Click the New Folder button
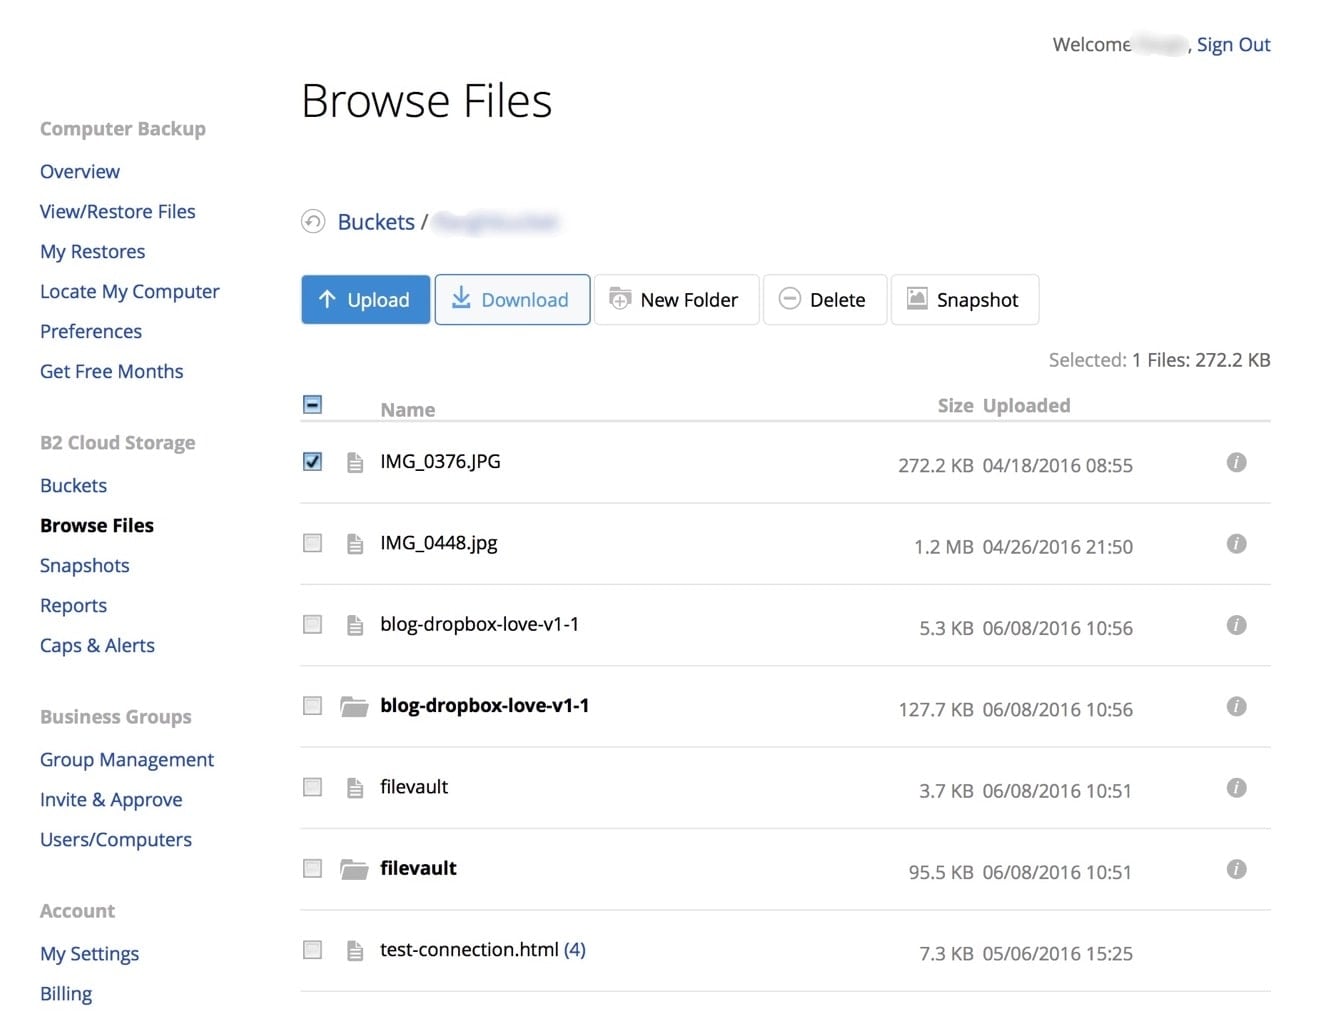Viewport: 1328px width, 1032px height. click(676, 300)
